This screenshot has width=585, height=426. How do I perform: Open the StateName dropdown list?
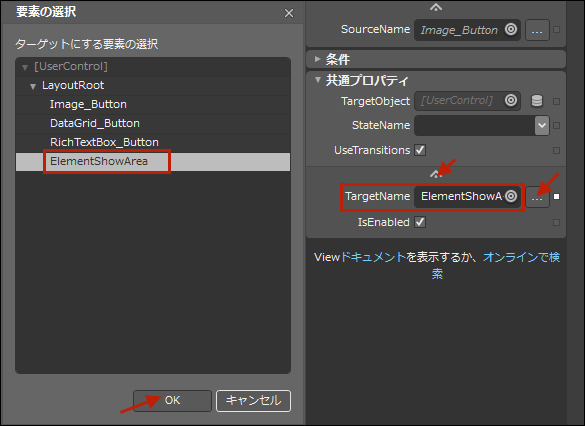click(542, 126)
